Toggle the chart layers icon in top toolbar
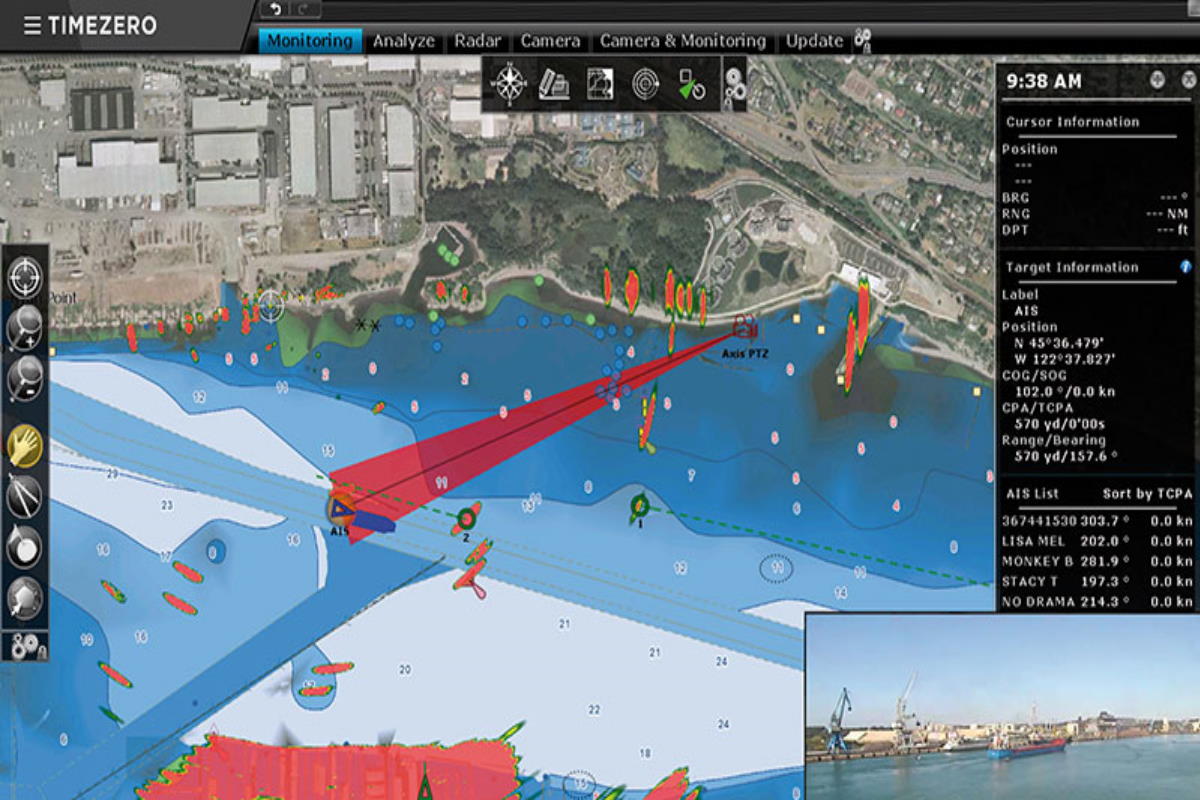This screenshot has height=800, width=1200. coord(599,84)
